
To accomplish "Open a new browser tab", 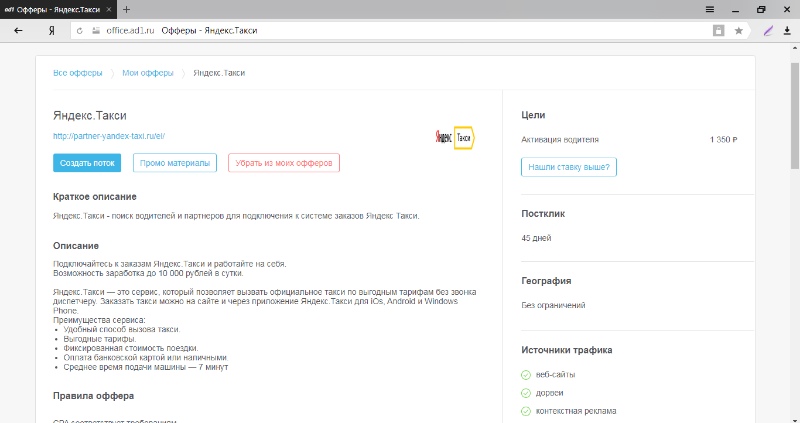I will [126, 8].
